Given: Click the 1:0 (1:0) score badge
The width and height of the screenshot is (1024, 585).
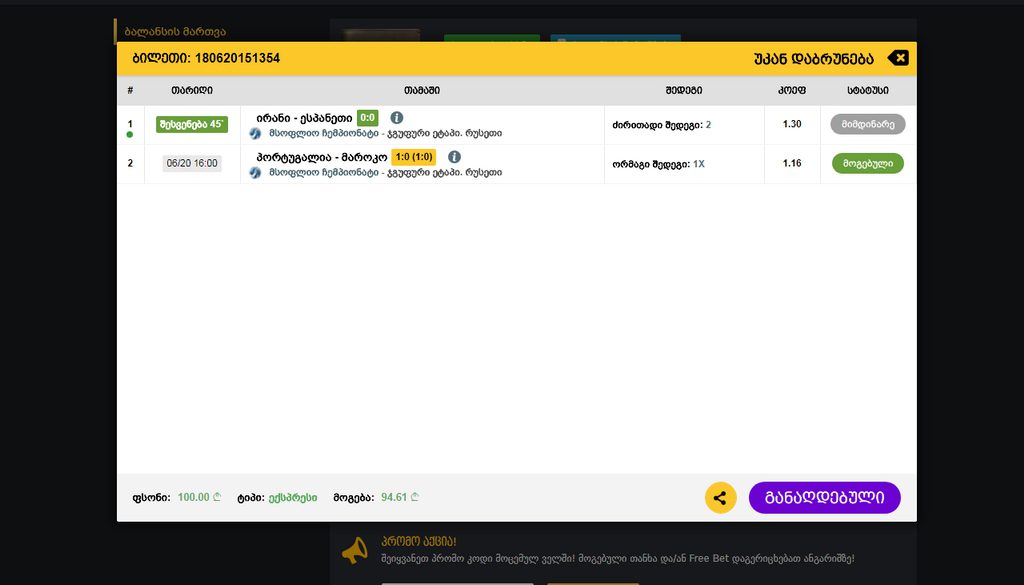Looking at the screenshot, I should pos(413,157).
